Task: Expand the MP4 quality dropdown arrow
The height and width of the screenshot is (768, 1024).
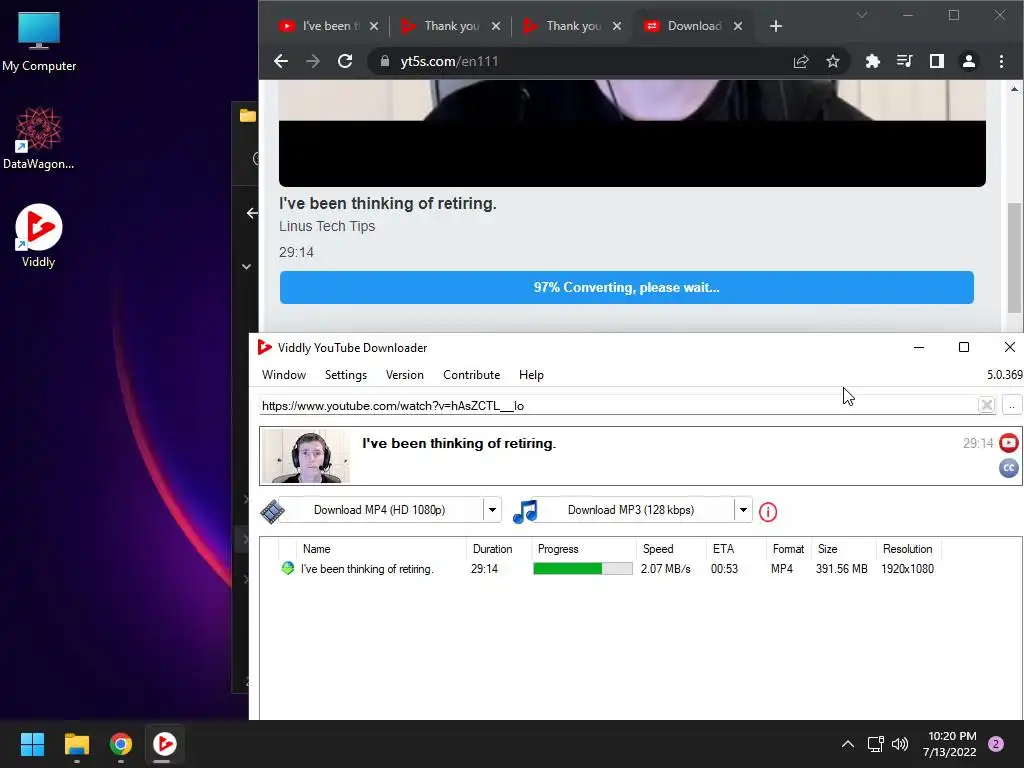Action: [492, 510]
